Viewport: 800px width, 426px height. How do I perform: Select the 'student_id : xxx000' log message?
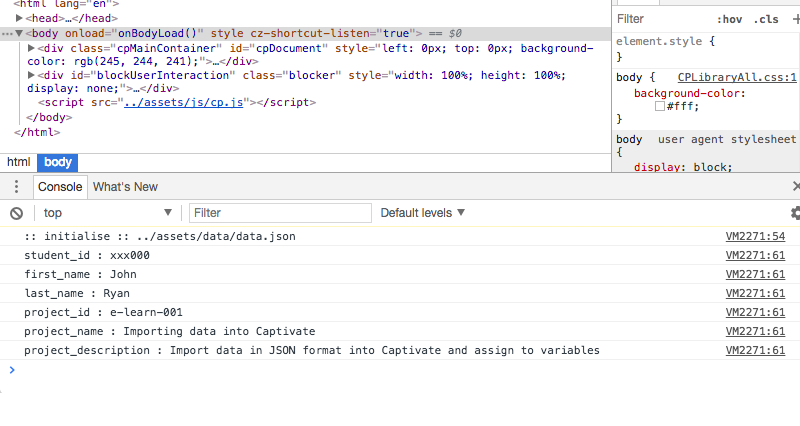87,255
